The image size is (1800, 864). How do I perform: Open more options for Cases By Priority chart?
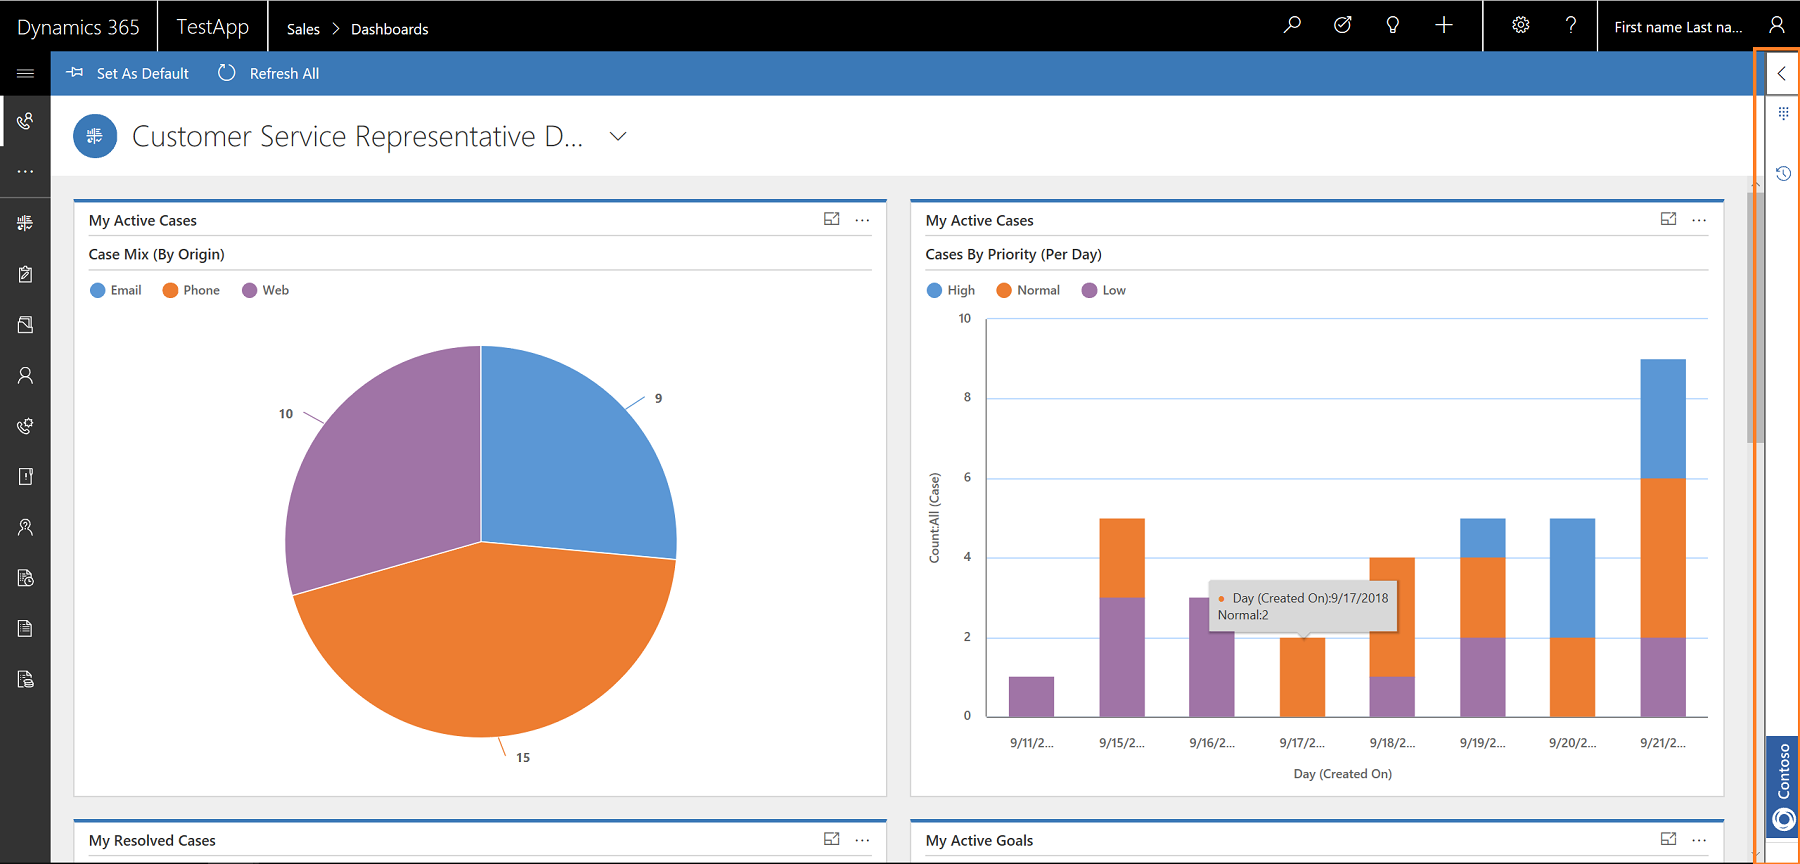point(1699,220)
